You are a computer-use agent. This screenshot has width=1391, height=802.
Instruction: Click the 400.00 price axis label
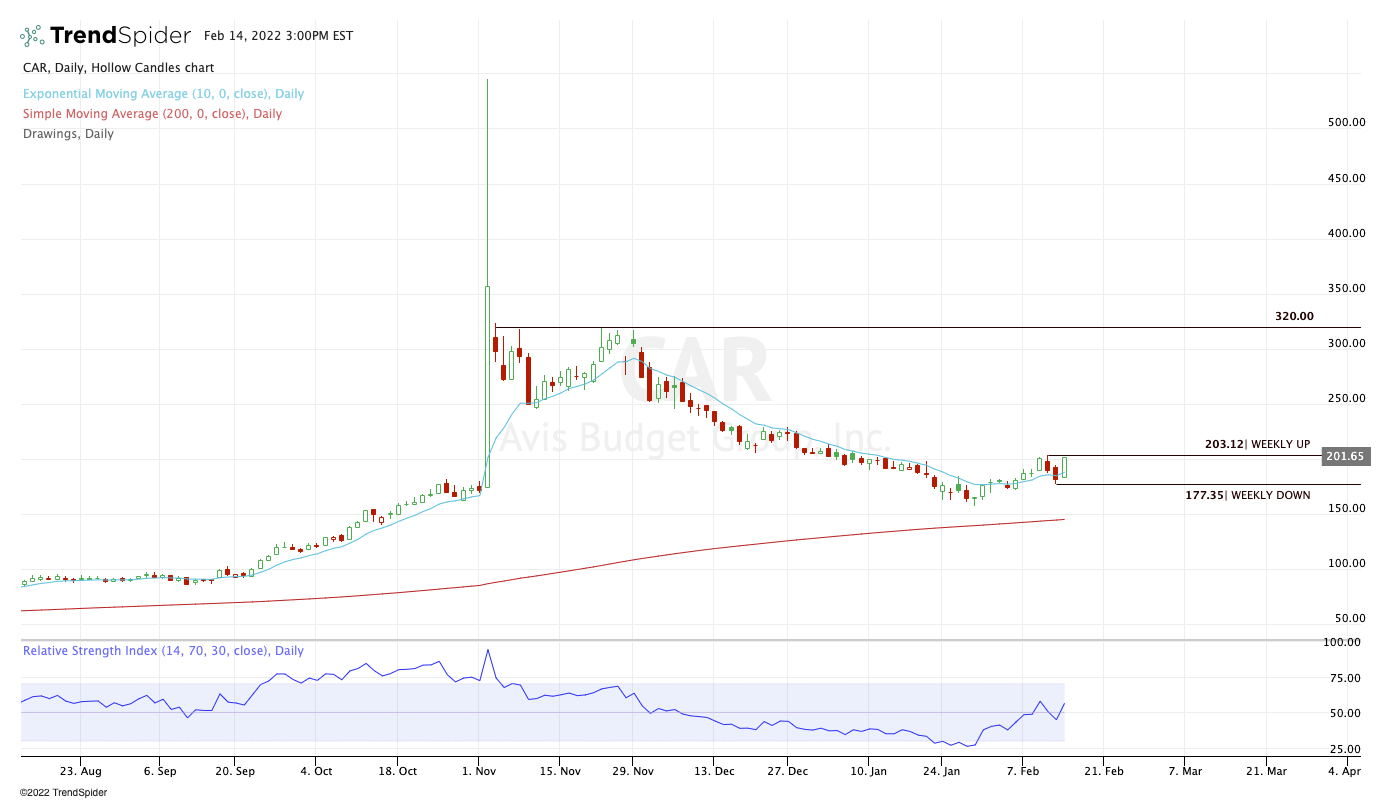[x=1347, y=233]
